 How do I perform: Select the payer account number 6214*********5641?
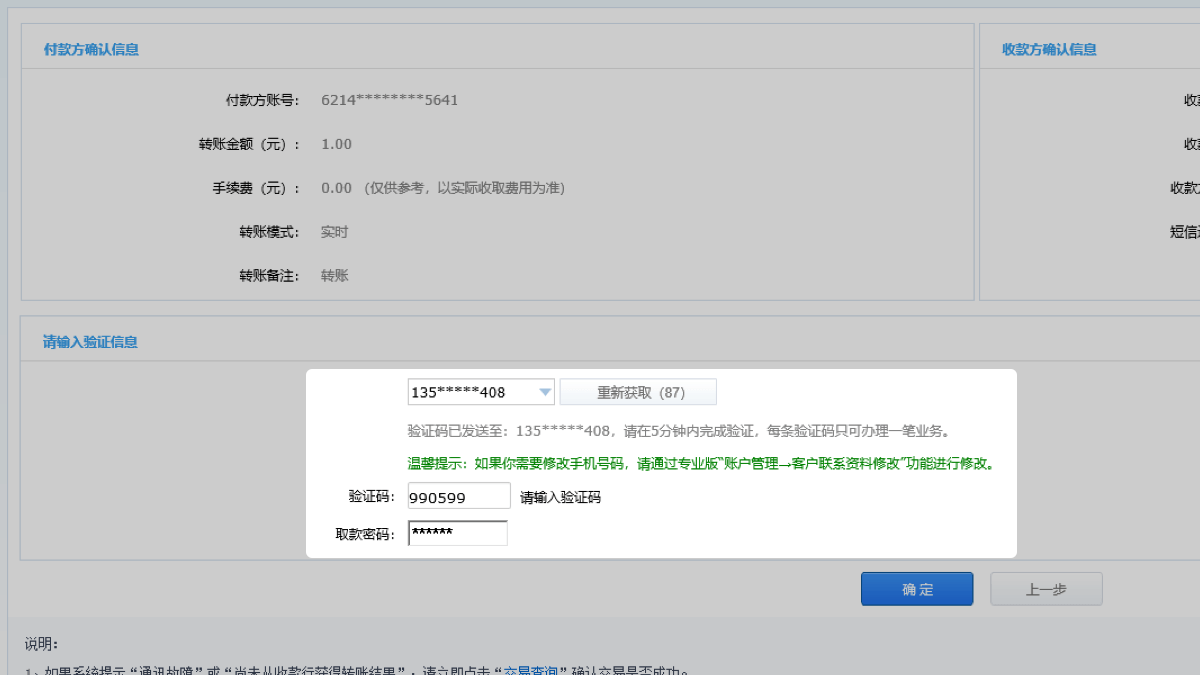pyautogui.click(x=389, y=100)
